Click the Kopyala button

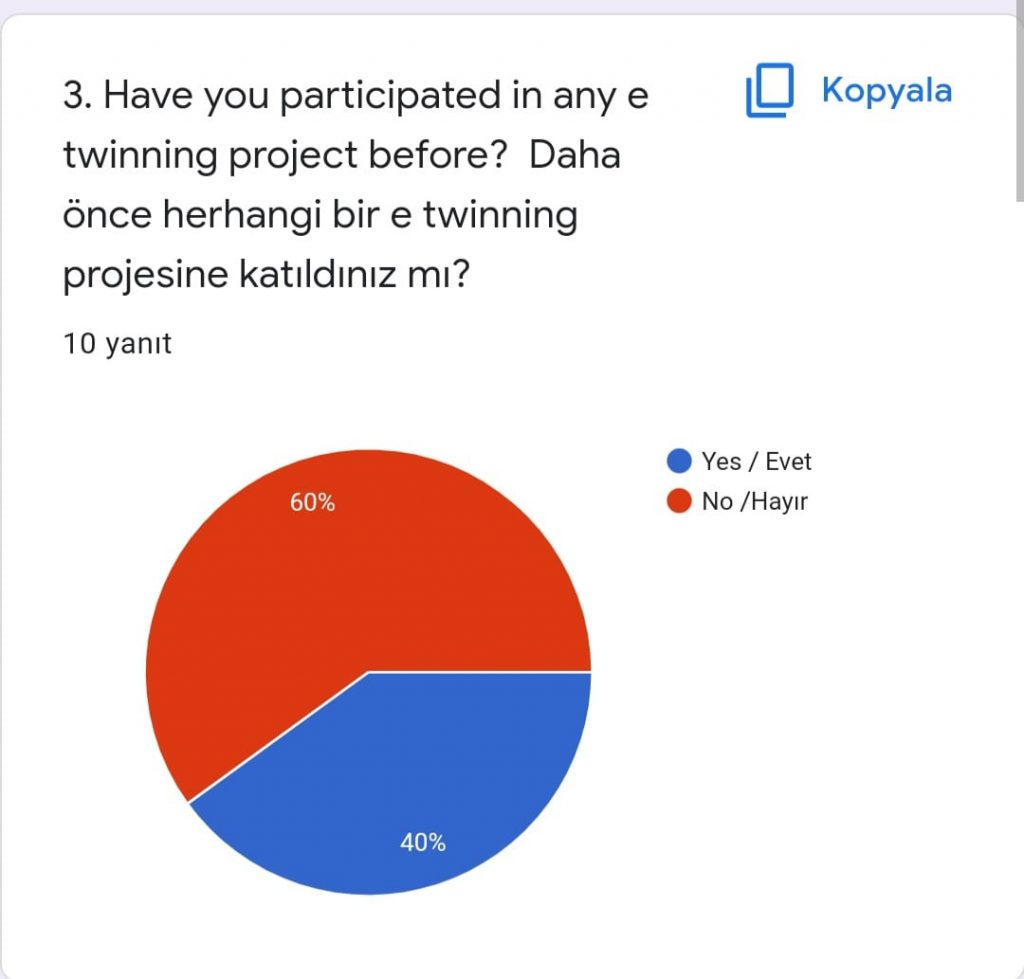click(885, 90)
